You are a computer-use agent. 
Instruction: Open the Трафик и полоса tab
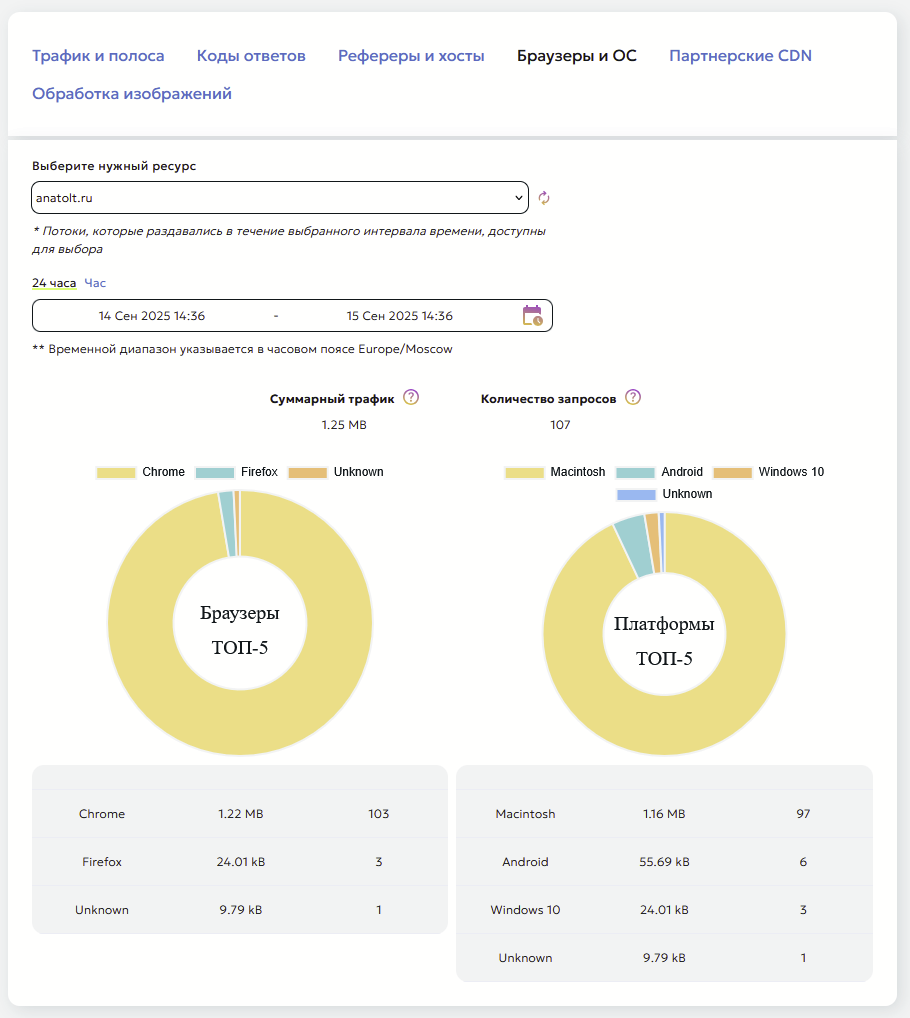[98, 56]
